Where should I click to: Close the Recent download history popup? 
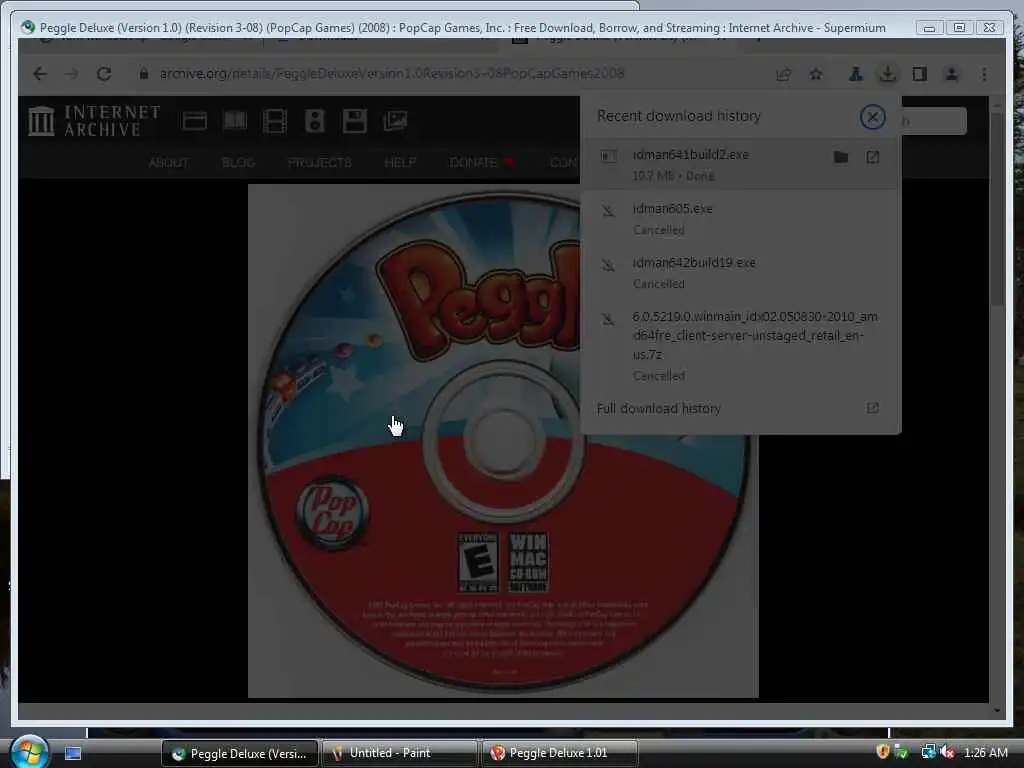pos(872,117)
